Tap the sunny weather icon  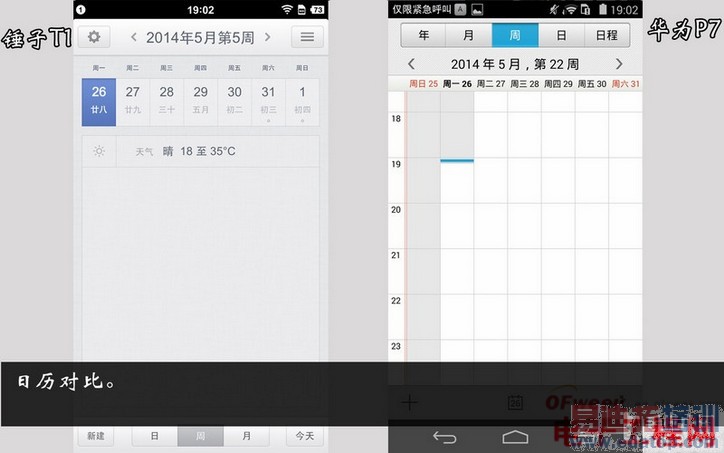point(99,151)
